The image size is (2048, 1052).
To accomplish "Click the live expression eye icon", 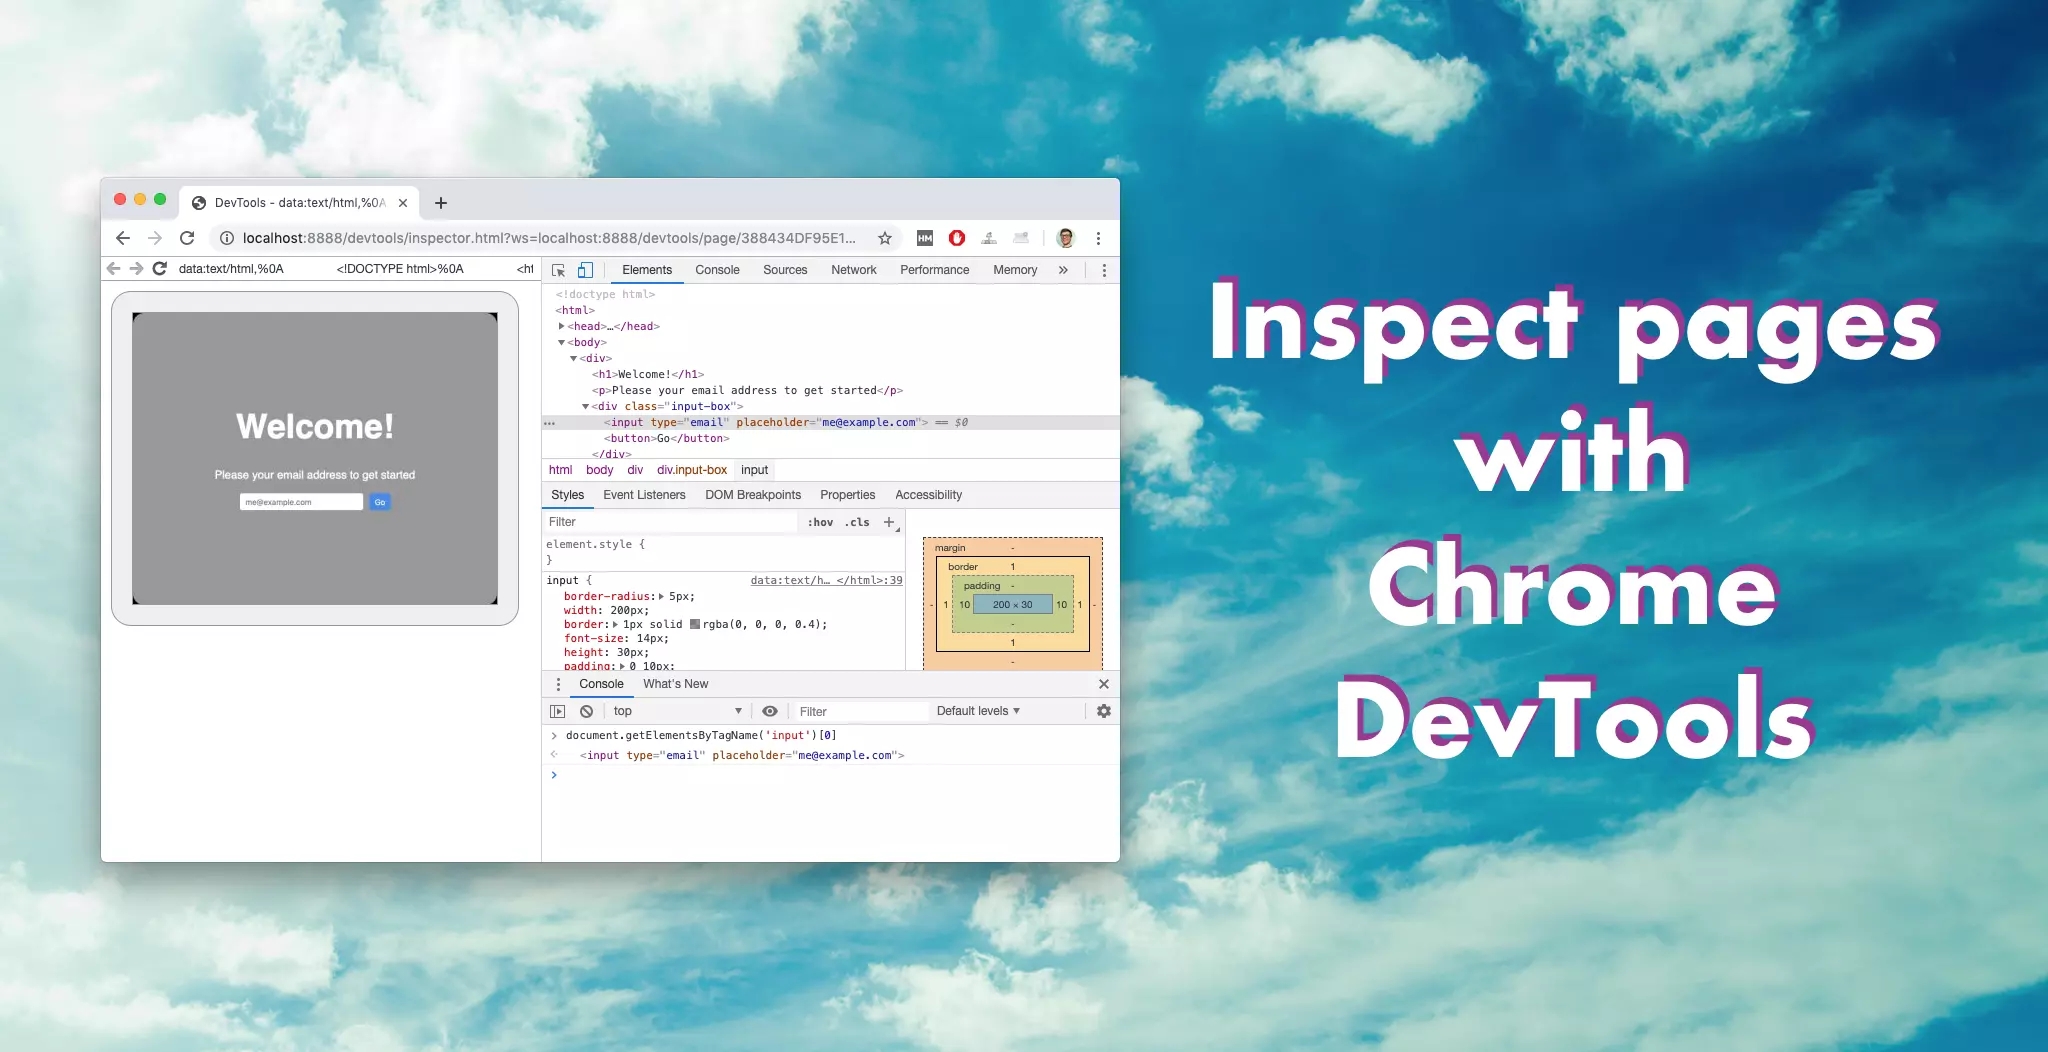I will pos(770,711).
